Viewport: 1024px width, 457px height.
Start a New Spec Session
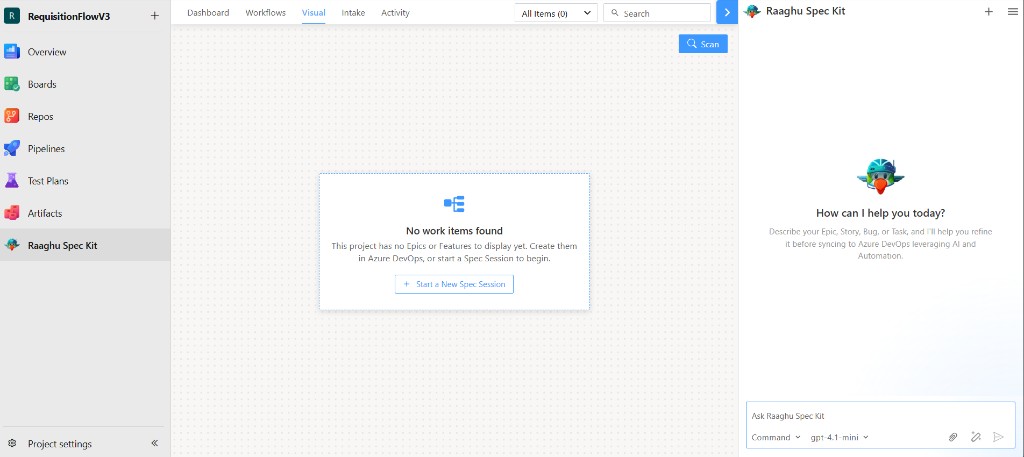pos(454,284)
